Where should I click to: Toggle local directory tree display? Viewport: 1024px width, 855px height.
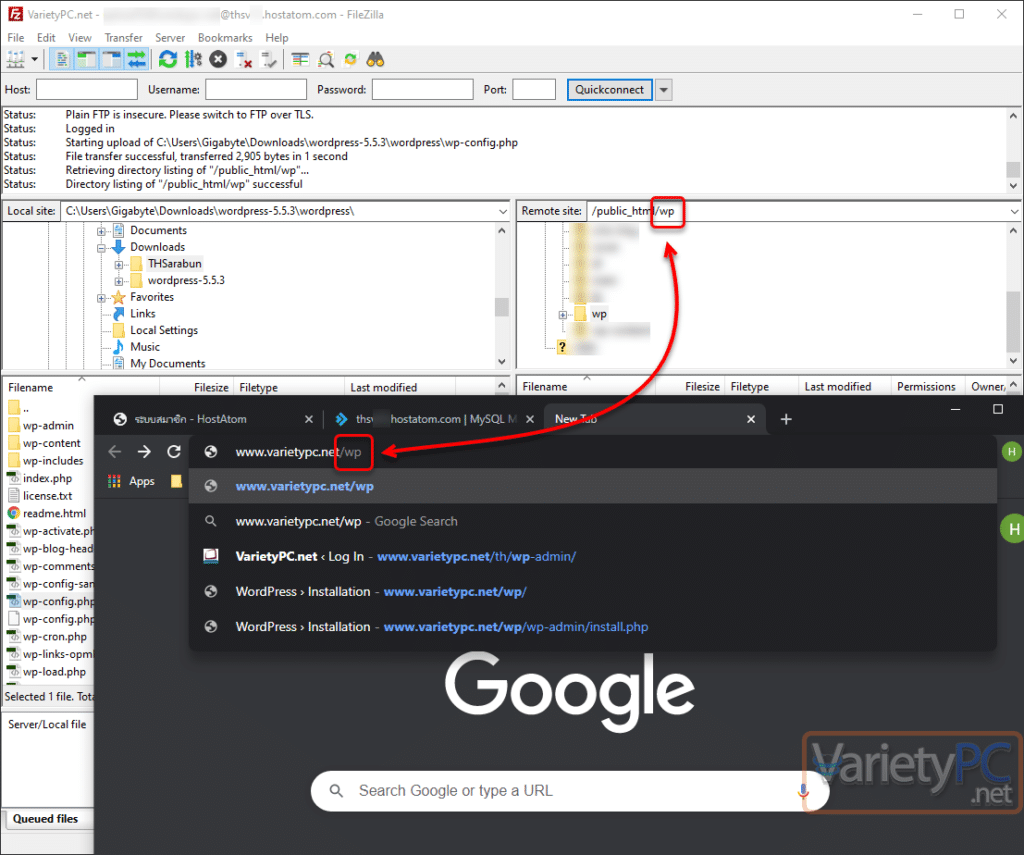(86, 60)
